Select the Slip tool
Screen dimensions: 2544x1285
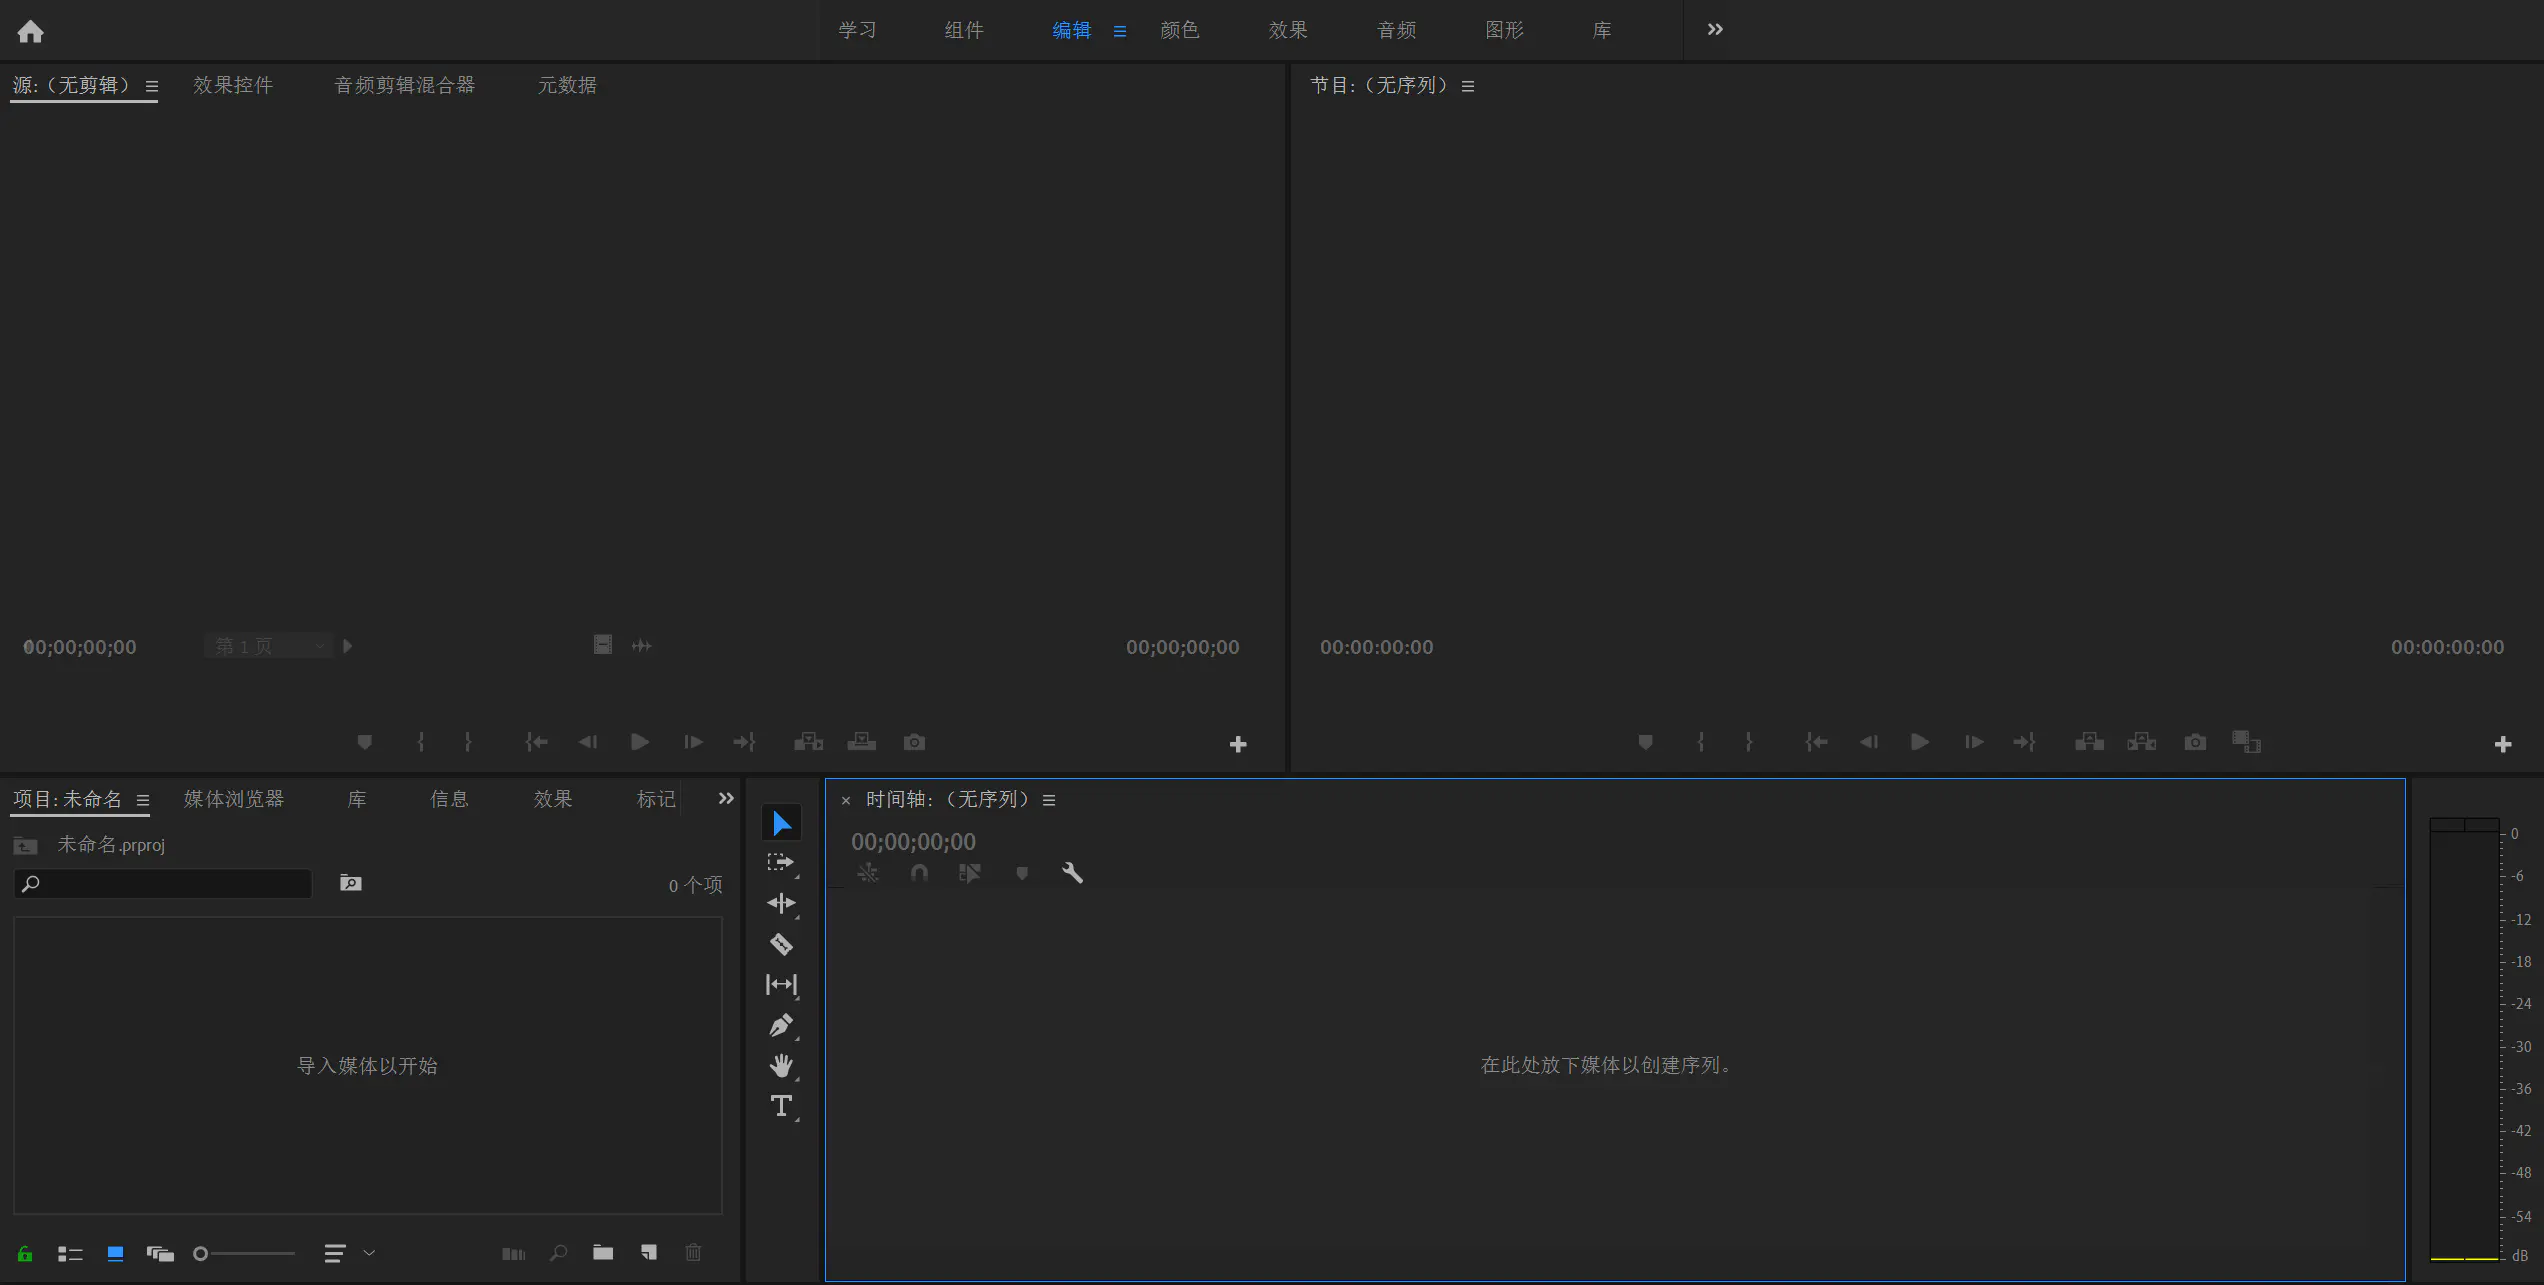pos(781,985)
